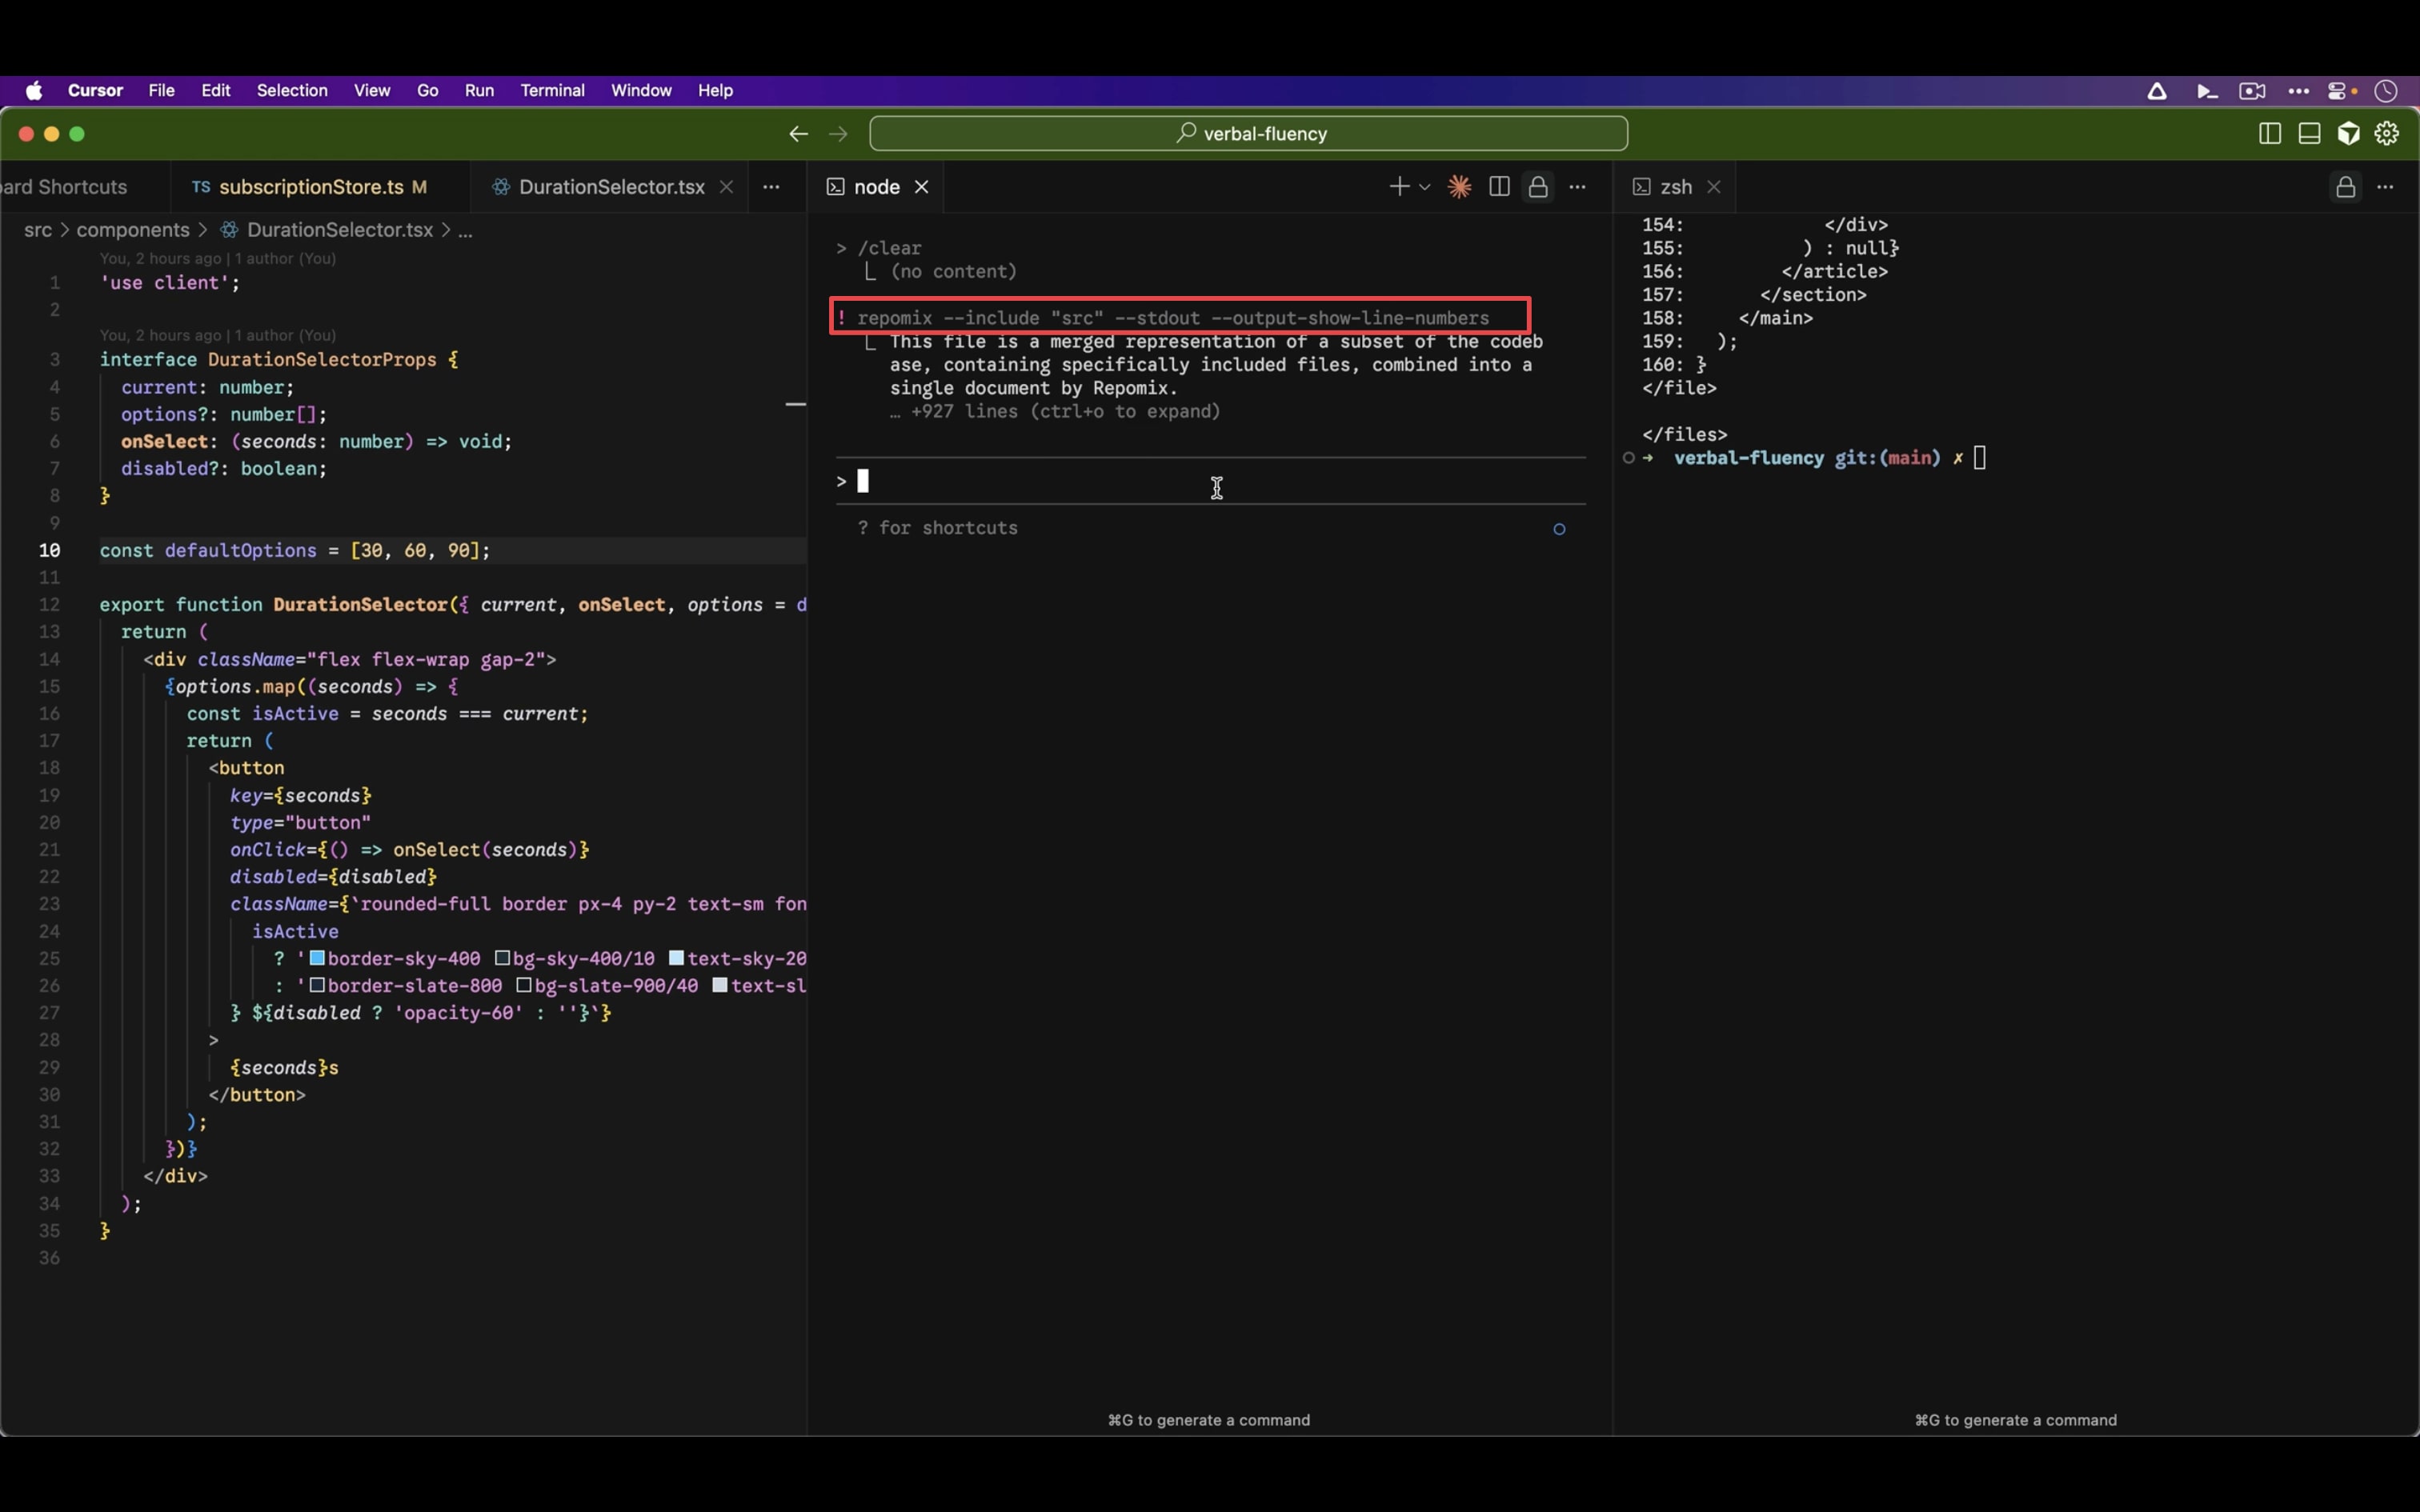Click the 'const defaultOptions' code line
Image resolution: width=2420 pixels, height=1512 pixels.
pos(295,550)
